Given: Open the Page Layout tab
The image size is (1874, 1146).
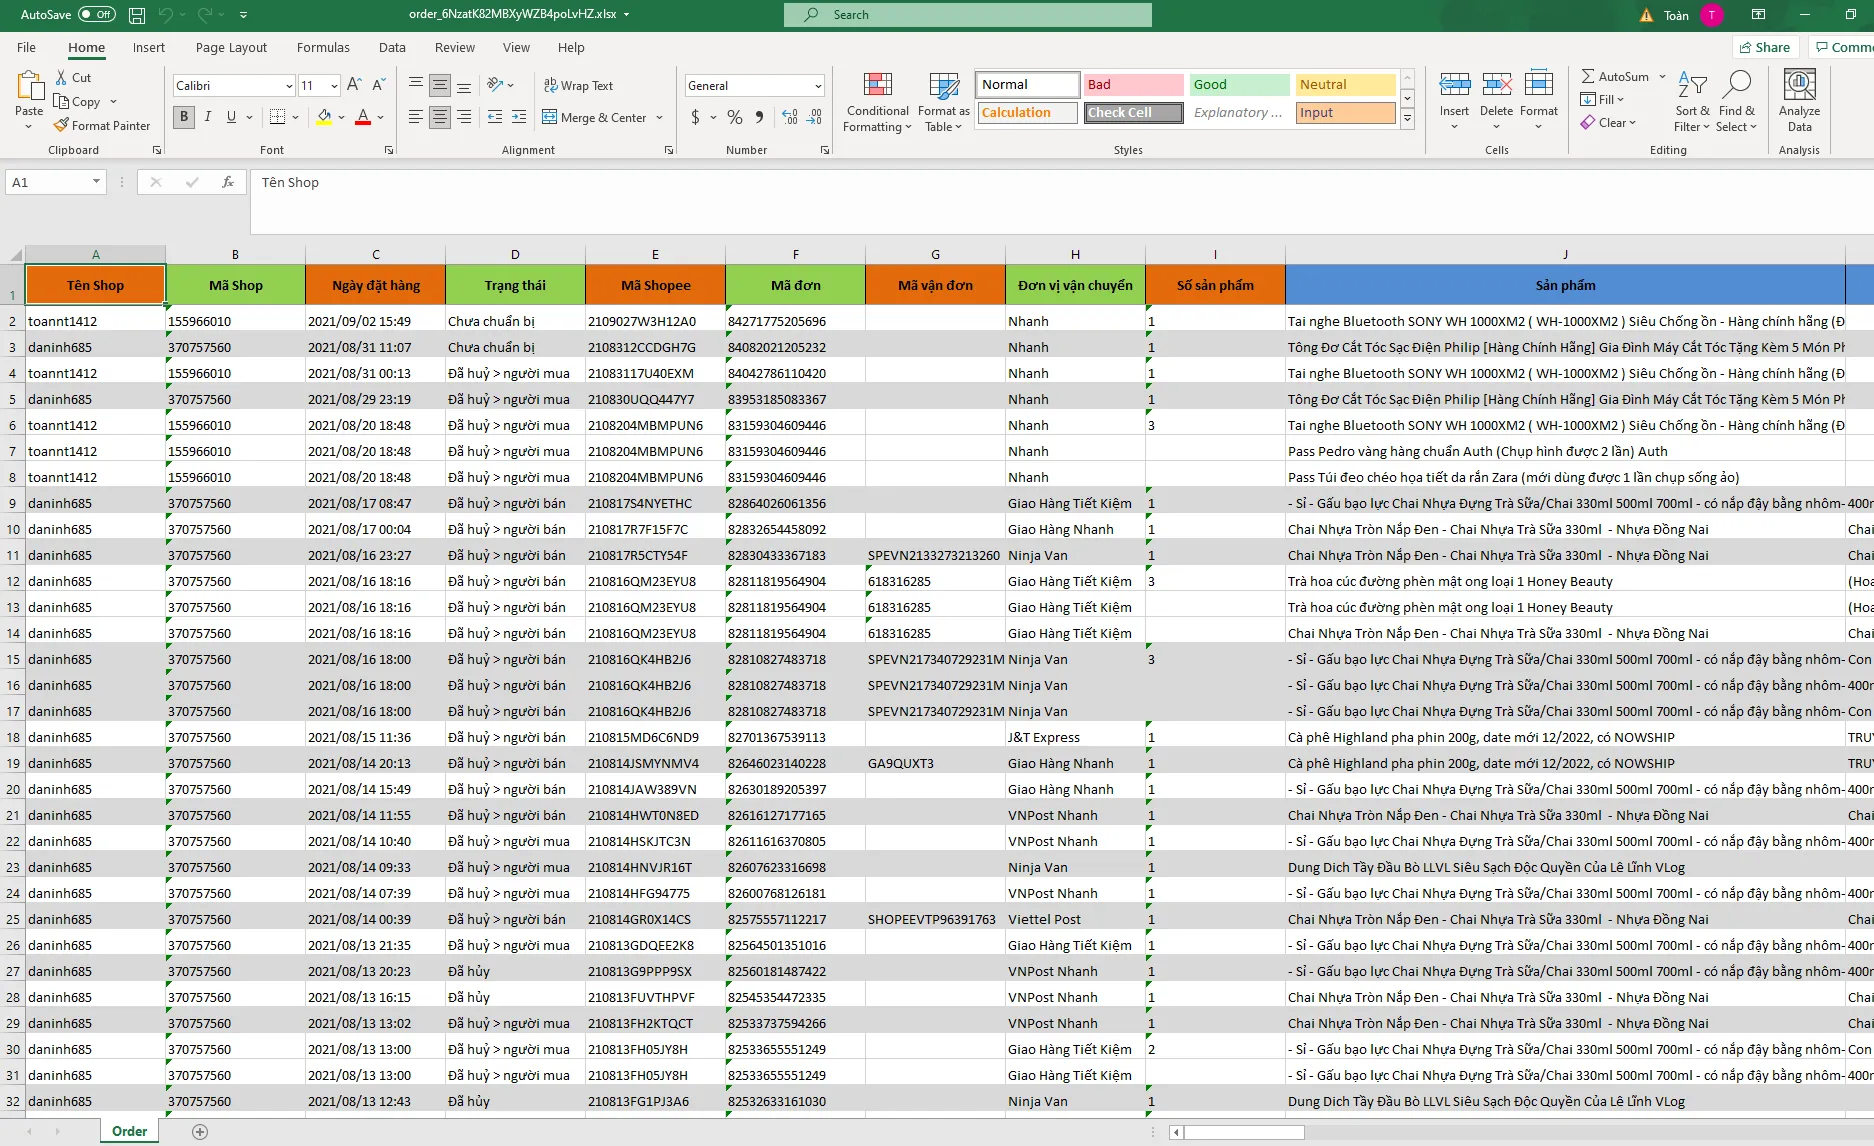Looking at the screenshot, I should 231,47.
